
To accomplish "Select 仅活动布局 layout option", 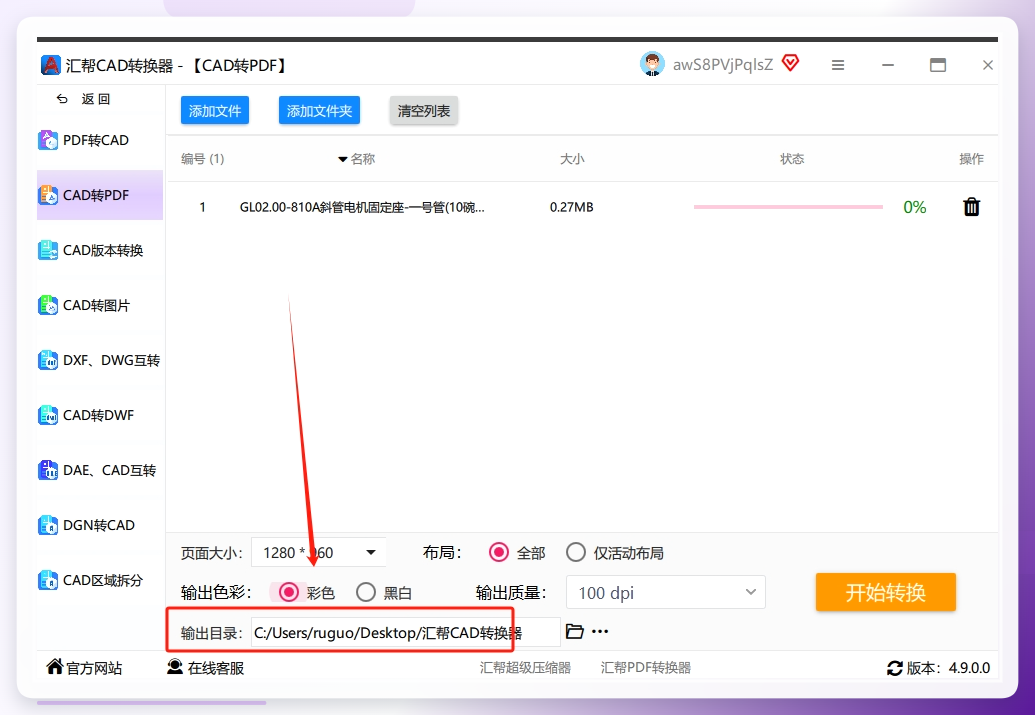I will point(576,552).
